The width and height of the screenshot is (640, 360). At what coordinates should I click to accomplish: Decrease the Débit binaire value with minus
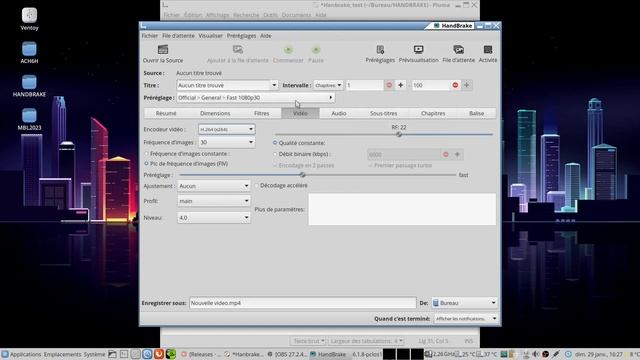[x=446, y=154]
